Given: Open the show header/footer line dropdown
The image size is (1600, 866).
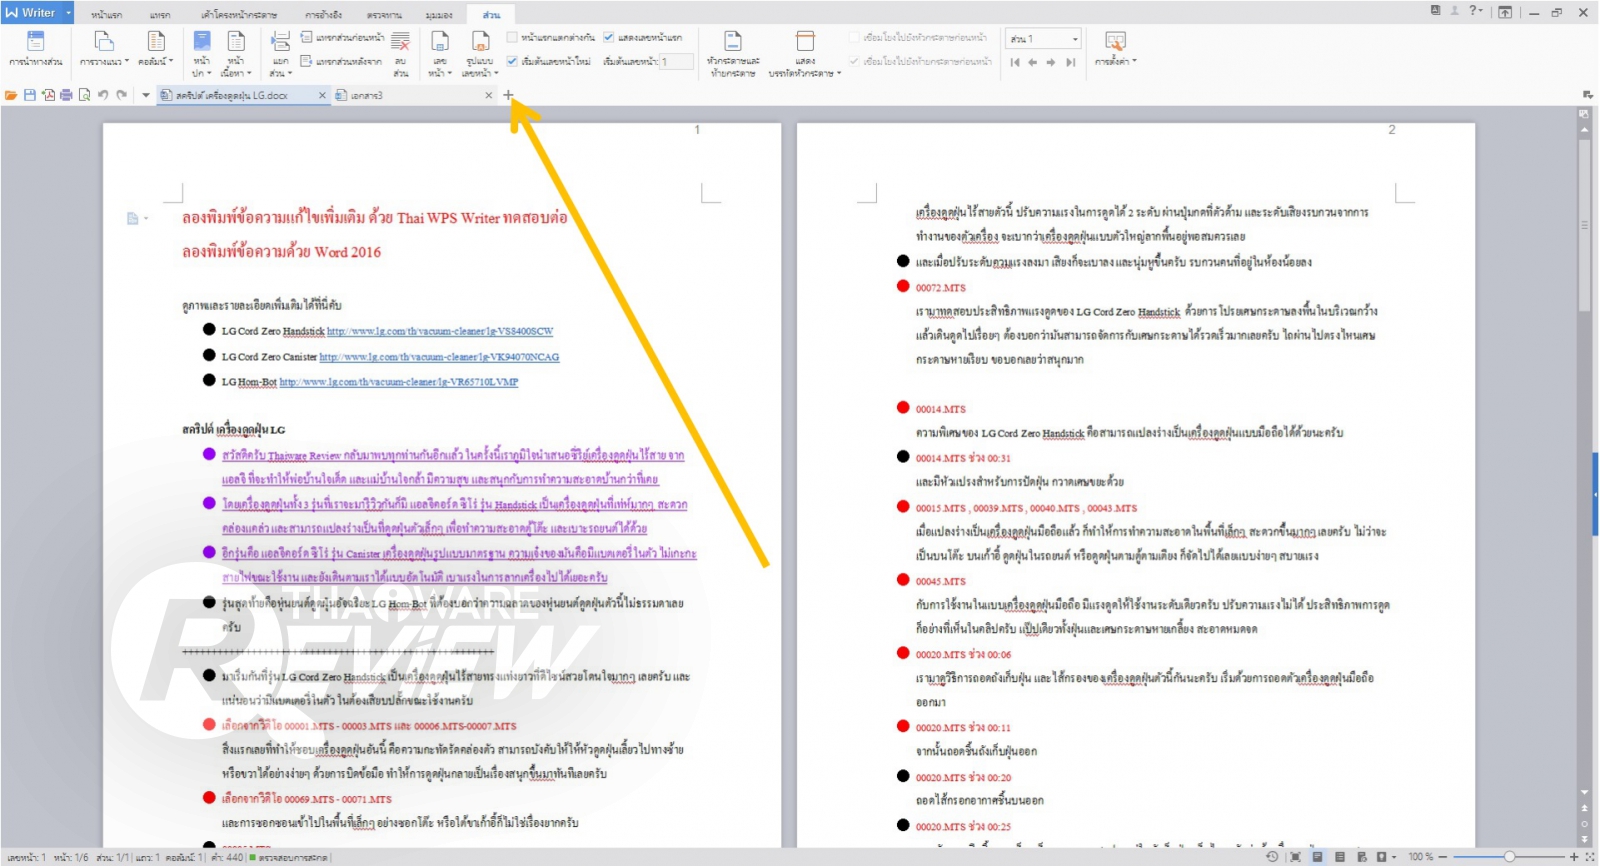Looking at the screenshot, I should coord(805,53).
